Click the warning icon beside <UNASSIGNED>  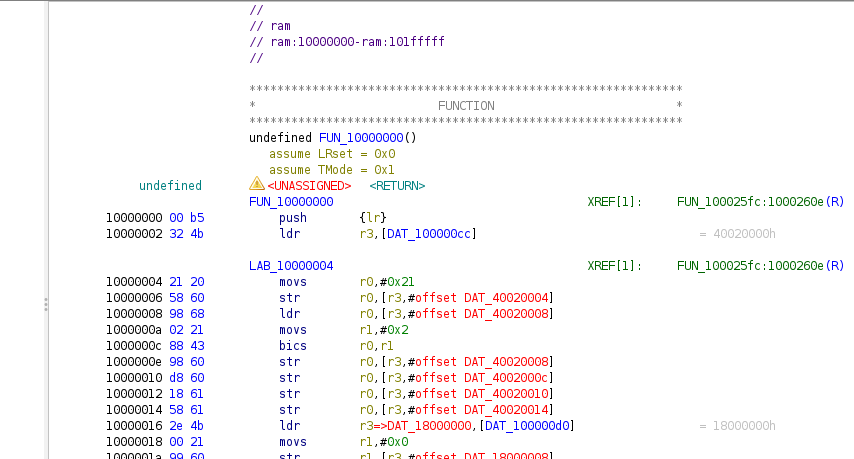point(256,185)
